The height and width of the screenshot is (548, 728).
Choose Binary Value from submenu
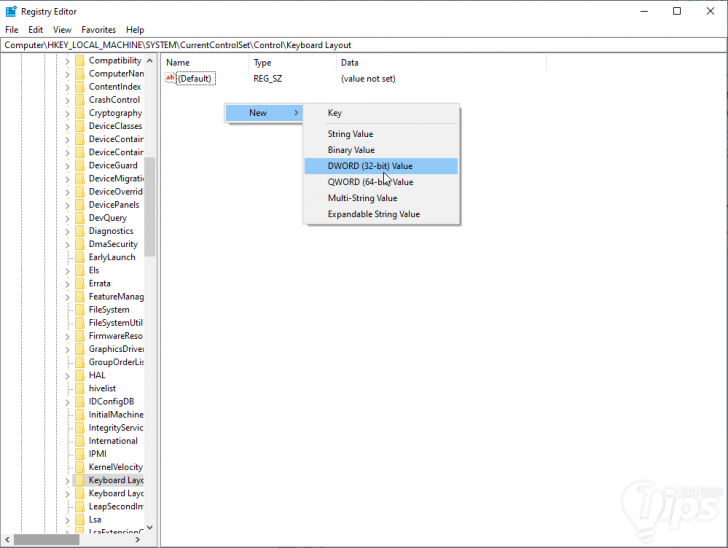coord(381,150)
